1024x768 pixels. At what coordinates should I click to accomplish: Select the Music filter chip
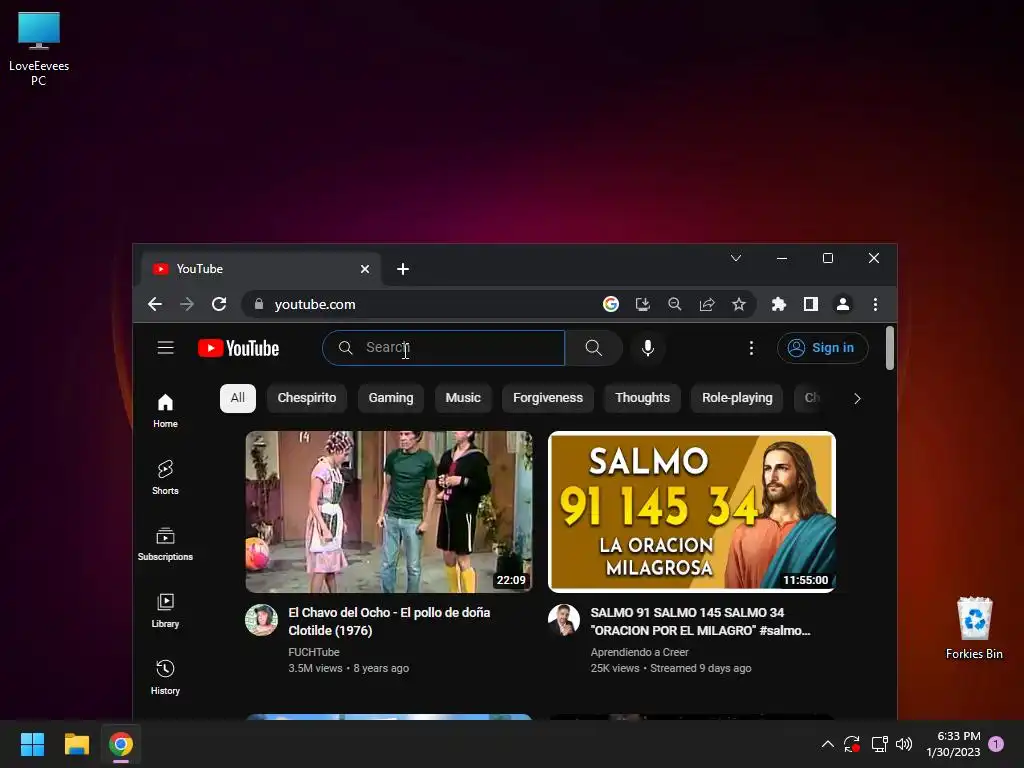463,398
